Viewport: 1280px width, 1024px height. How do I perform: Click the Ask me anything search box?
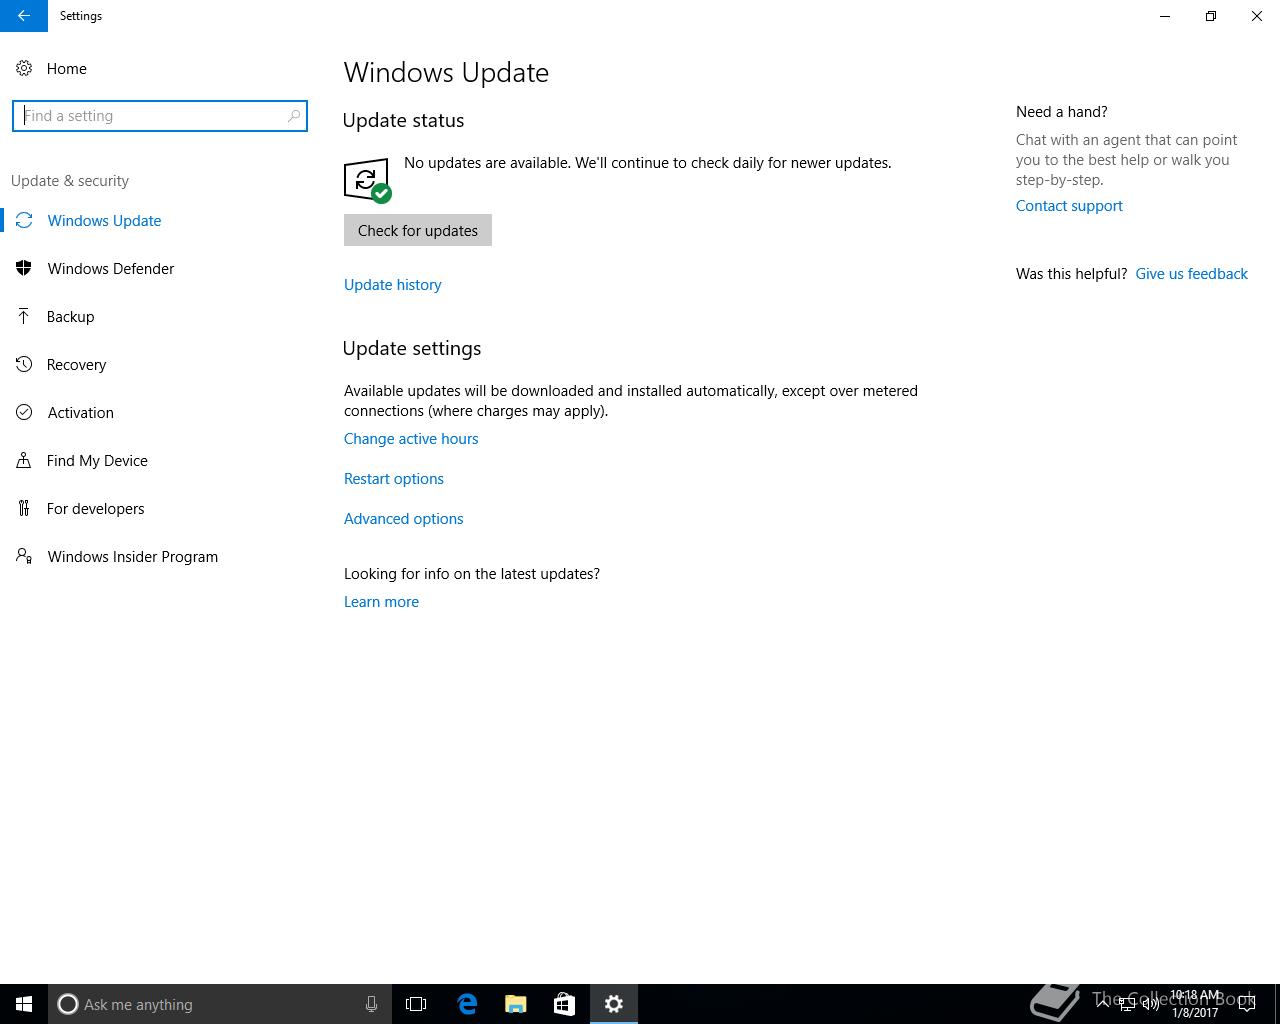tap(220, 1004)
